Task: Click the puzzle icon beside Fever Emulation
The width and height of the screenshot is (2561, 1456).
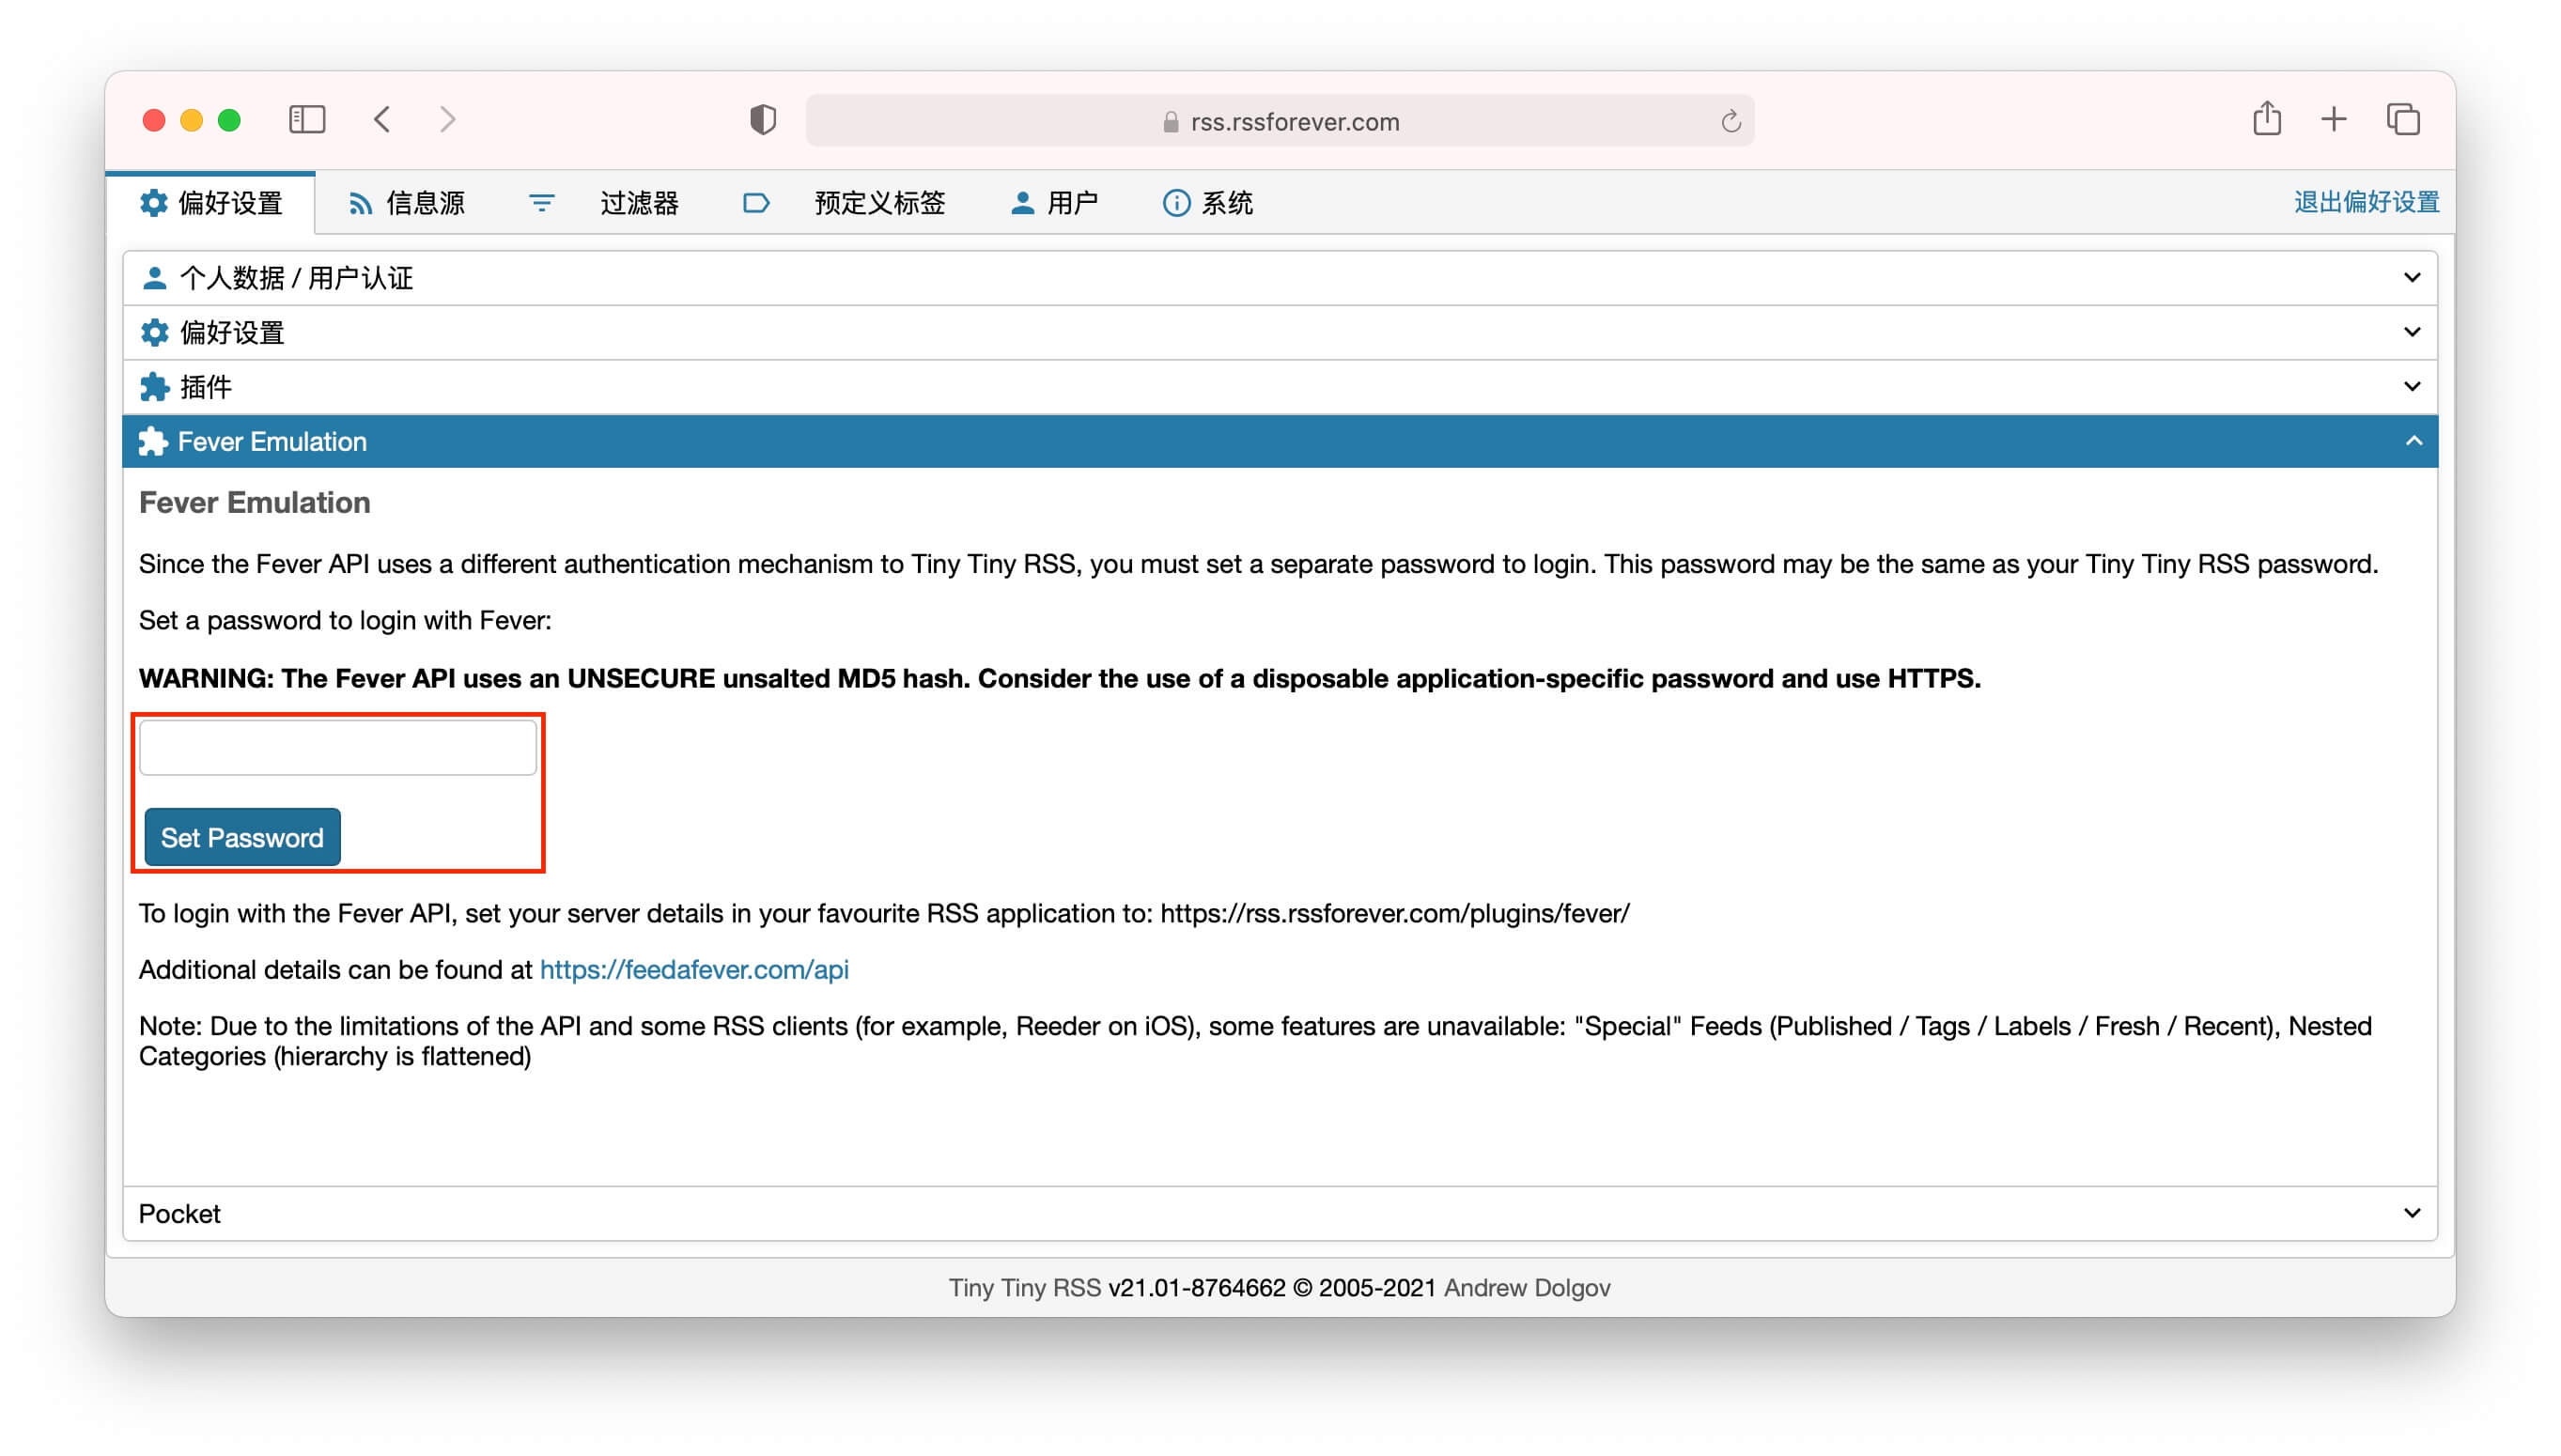Action: pos(153,441)
